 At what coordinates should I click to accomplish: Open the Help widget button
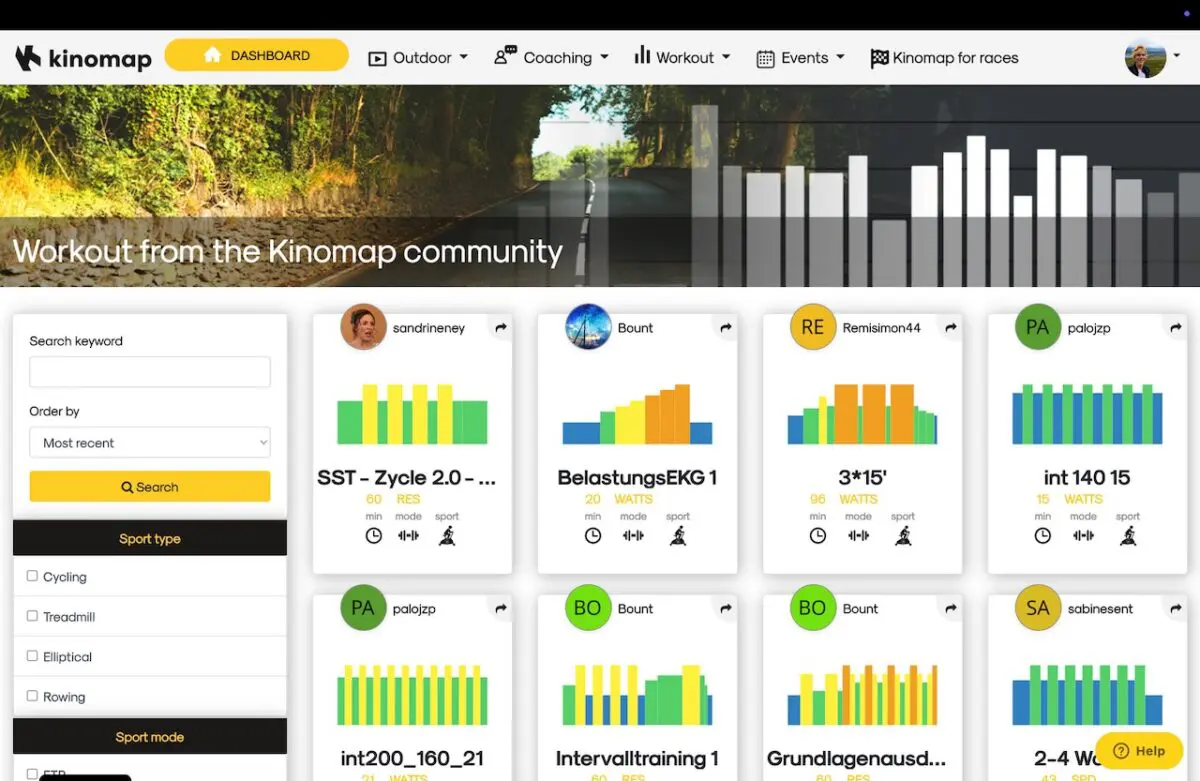1140,751
